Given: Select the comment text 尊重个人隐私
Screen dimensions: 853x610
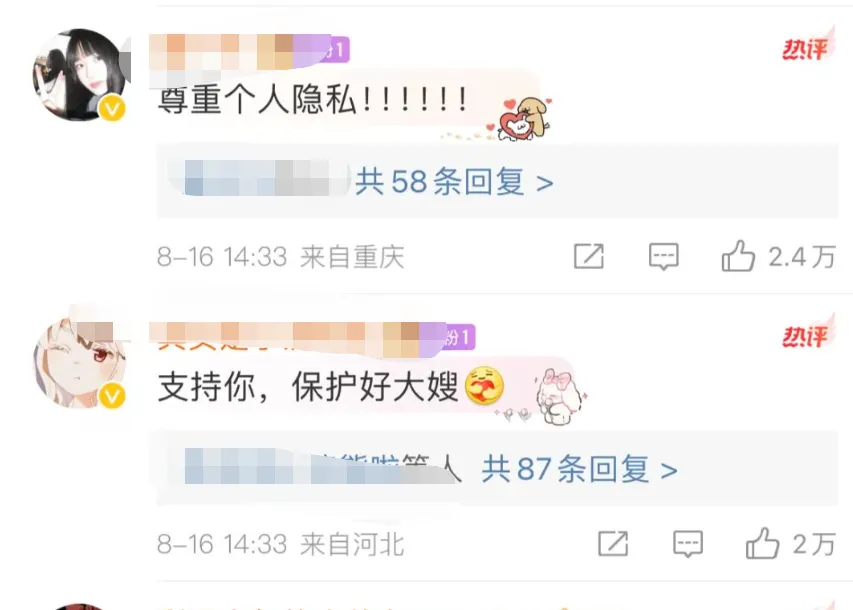Looking at the screenshot, I should pos(257,100).
